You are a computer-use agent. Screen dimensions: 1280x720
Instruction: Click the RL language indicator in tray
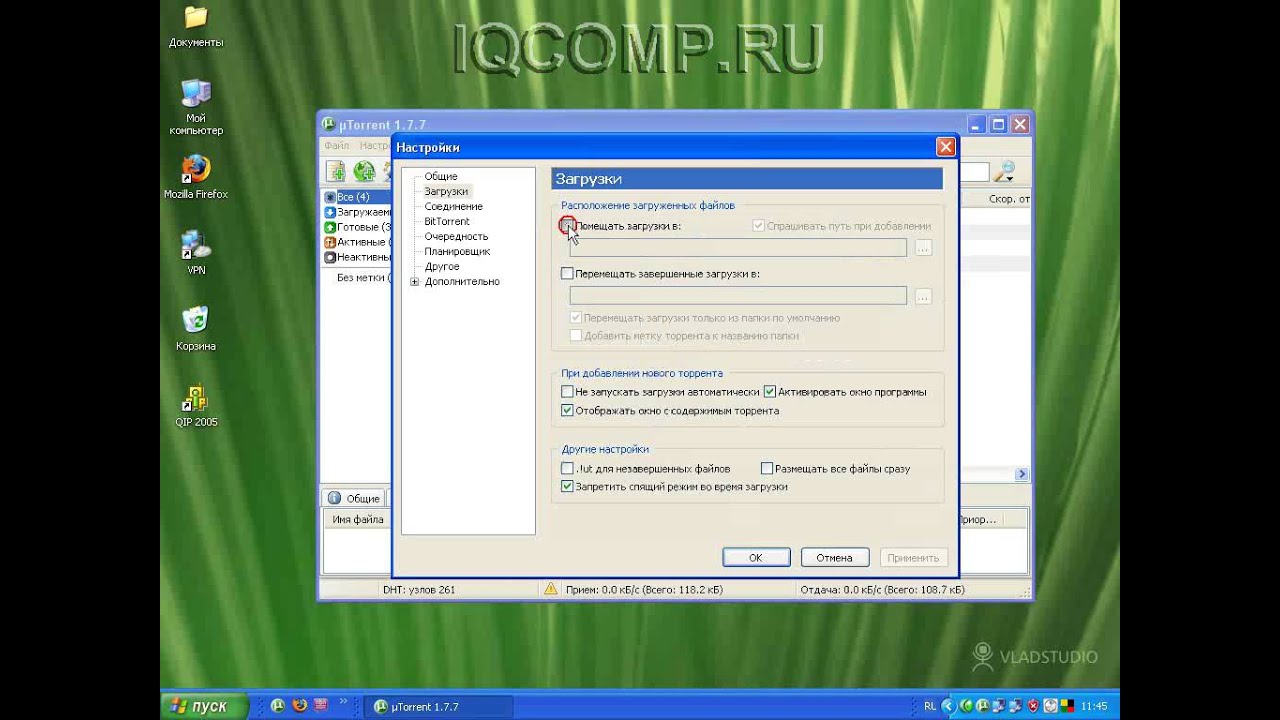930,706
